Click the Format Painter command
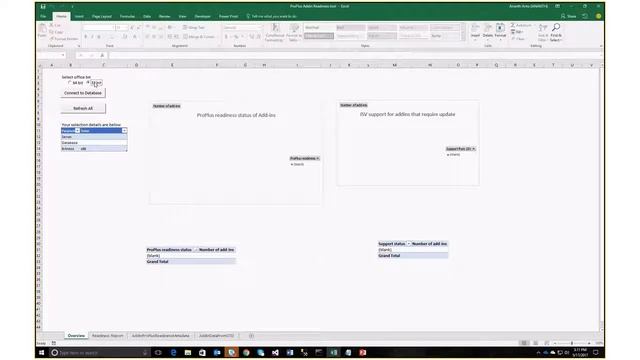 [x=64, y=39]
